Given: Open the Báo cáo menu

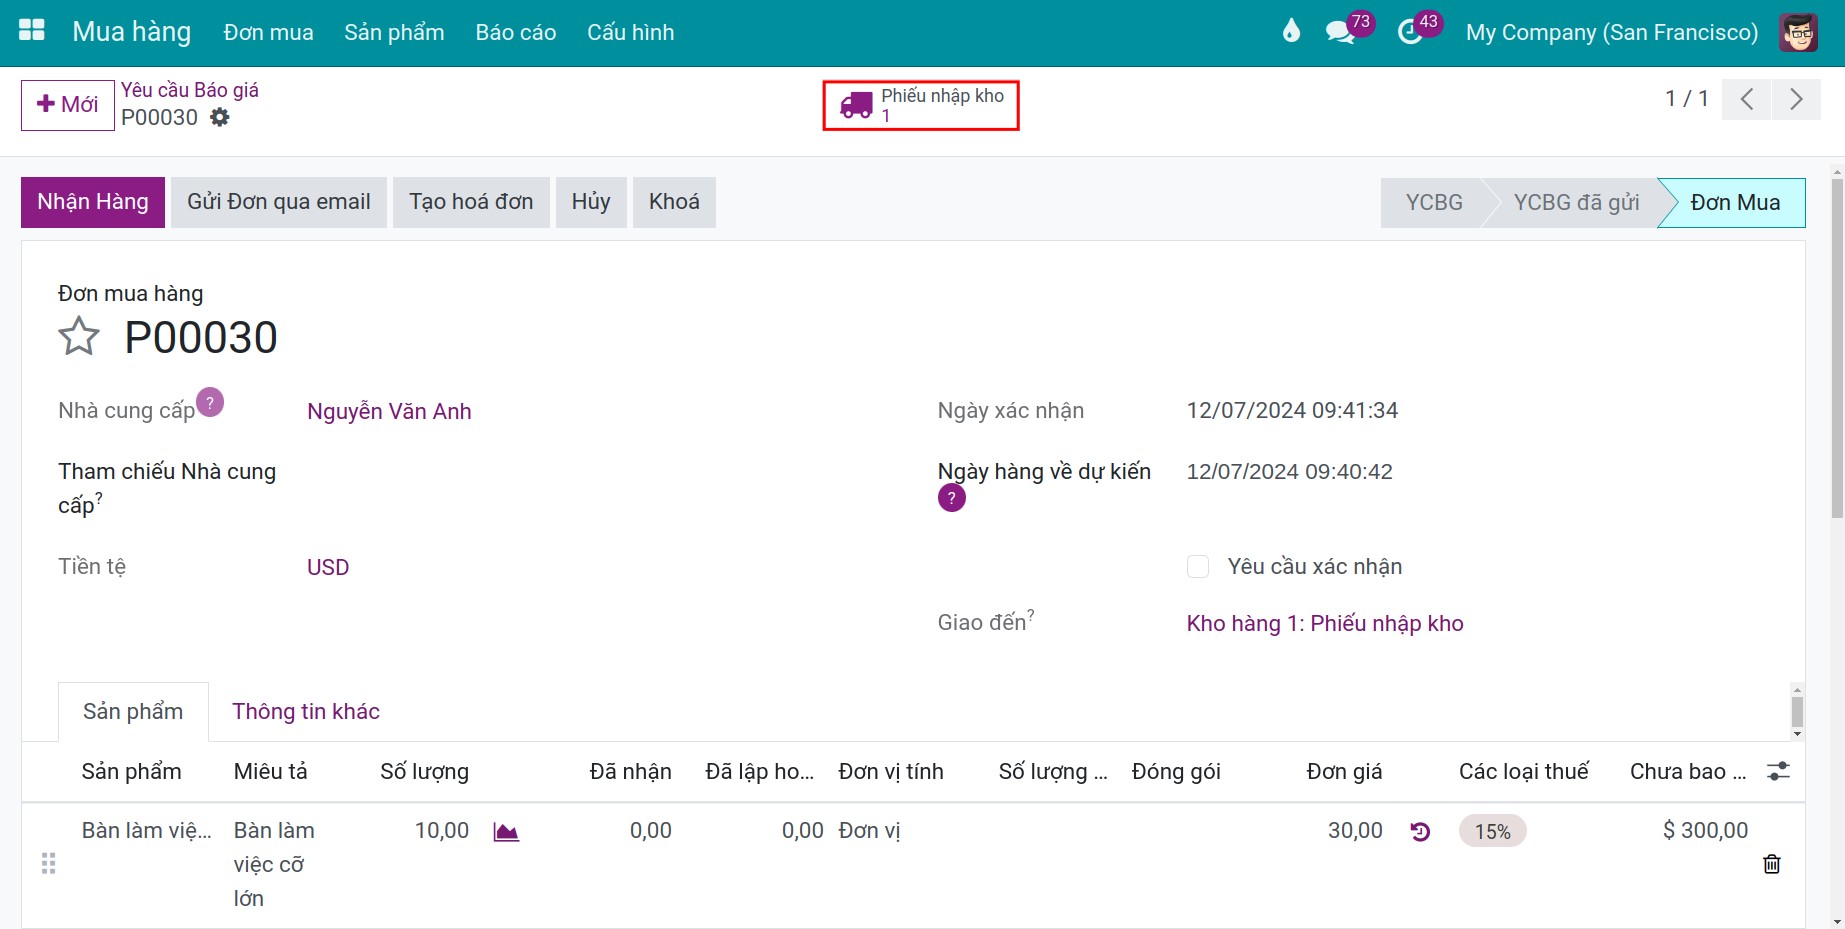Looking at the screenshot, I should 516,32.
